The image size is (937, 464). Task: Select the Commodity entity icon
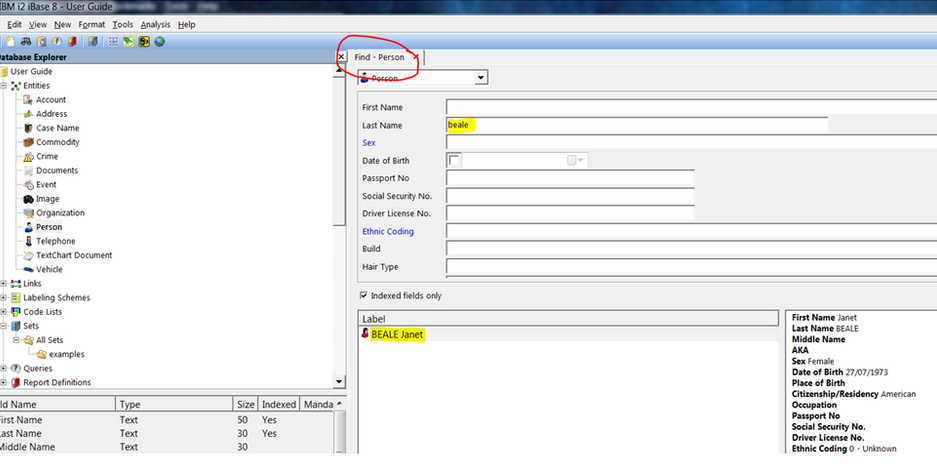[x=27, y=142]
